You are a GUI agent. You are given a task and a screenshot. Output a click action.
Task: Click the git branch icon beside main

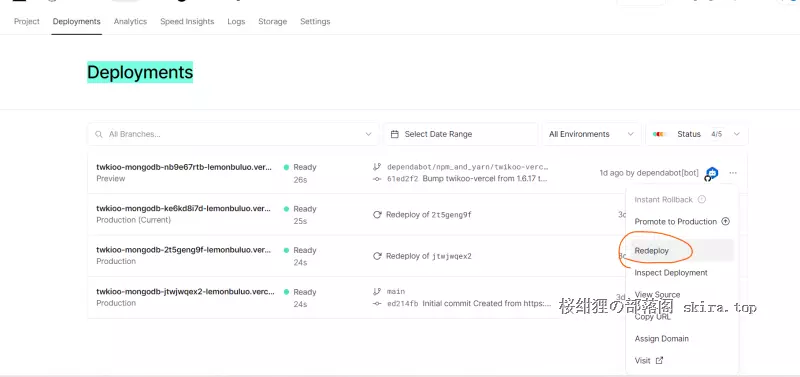click(377, 292)
